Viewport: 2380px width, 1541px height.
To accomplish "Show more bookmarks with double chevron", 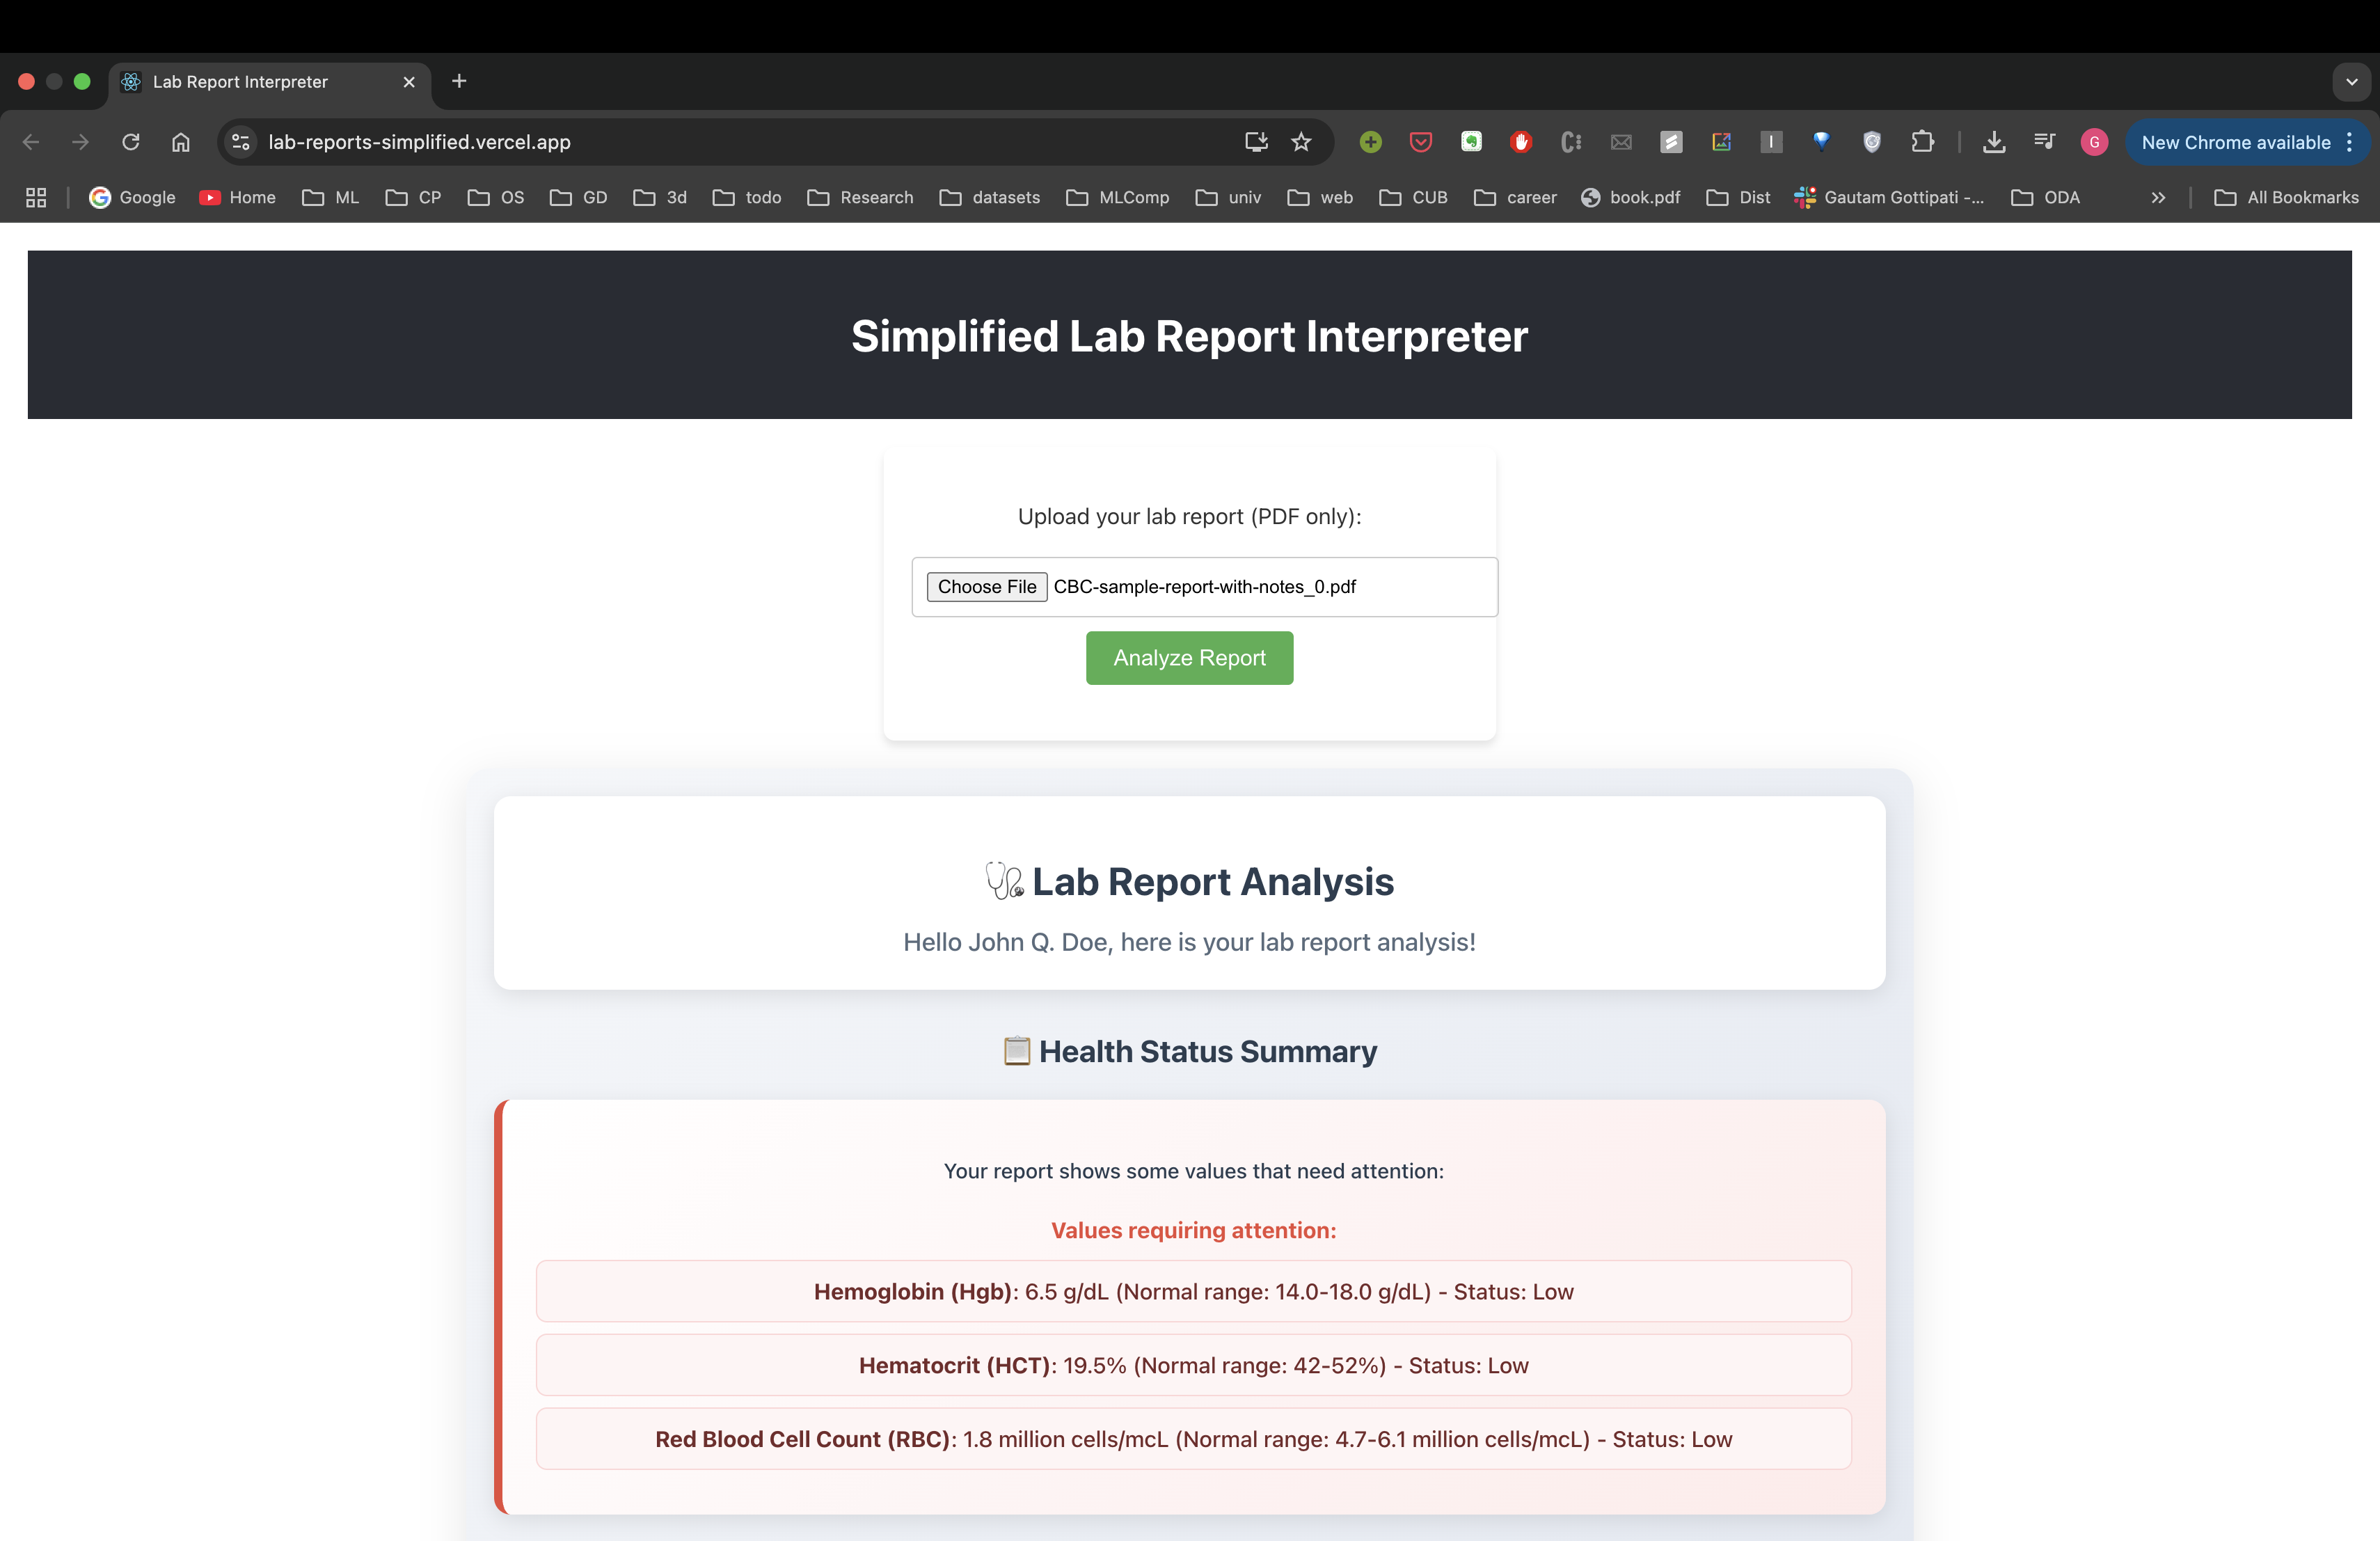I will (x=2158, y=198).
